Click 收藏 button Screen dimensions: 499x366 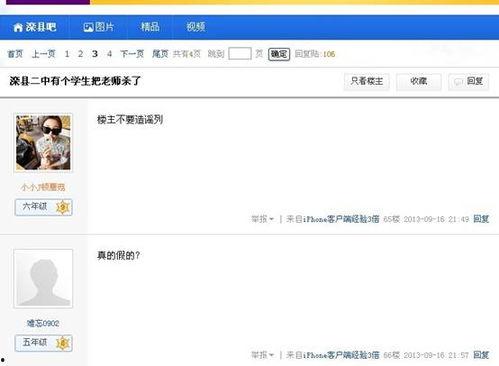[x=419, y=81]
